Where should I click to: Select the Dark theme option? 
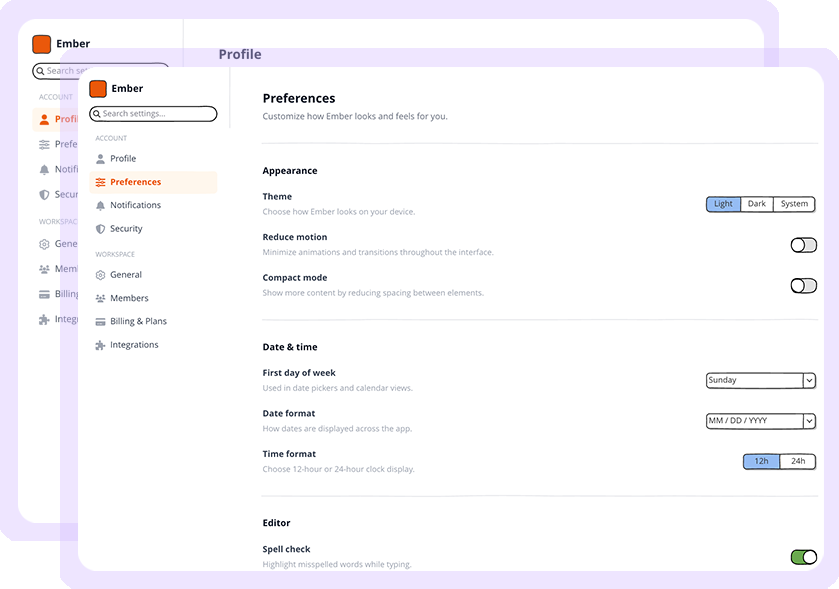[757, 204]
